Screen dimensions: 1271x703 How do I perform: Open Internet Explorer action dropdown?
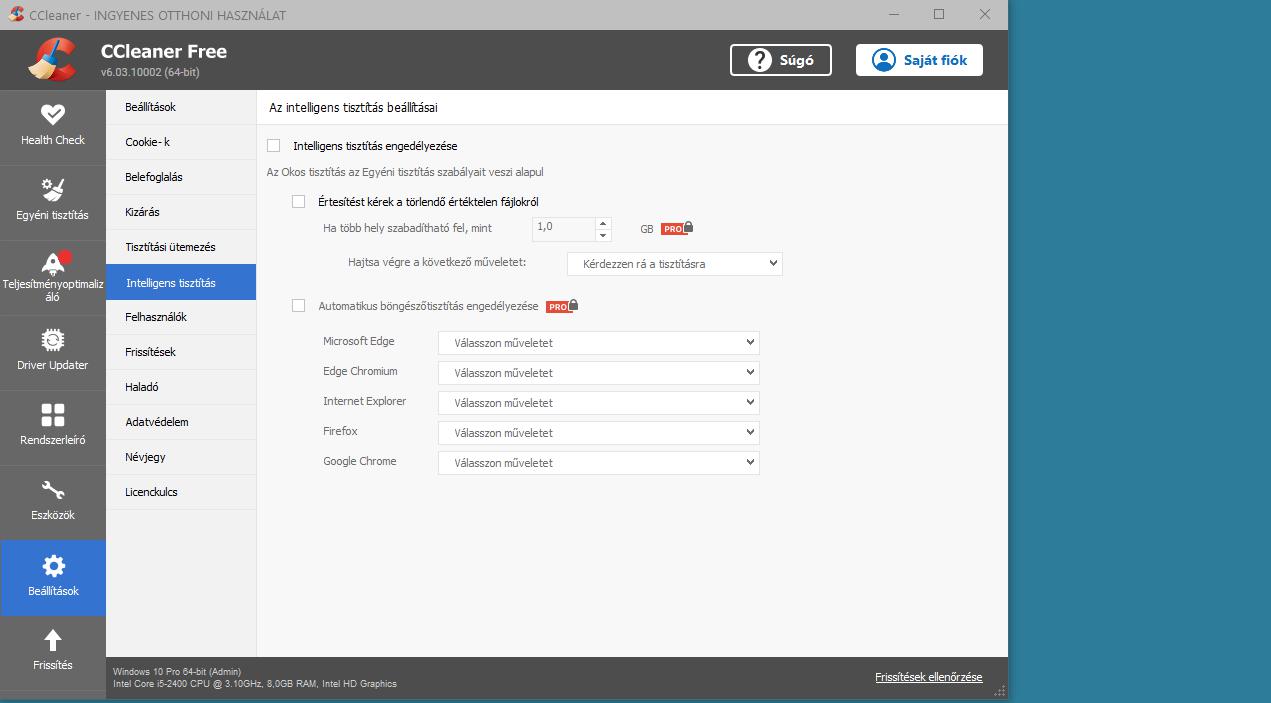(599, 403)
